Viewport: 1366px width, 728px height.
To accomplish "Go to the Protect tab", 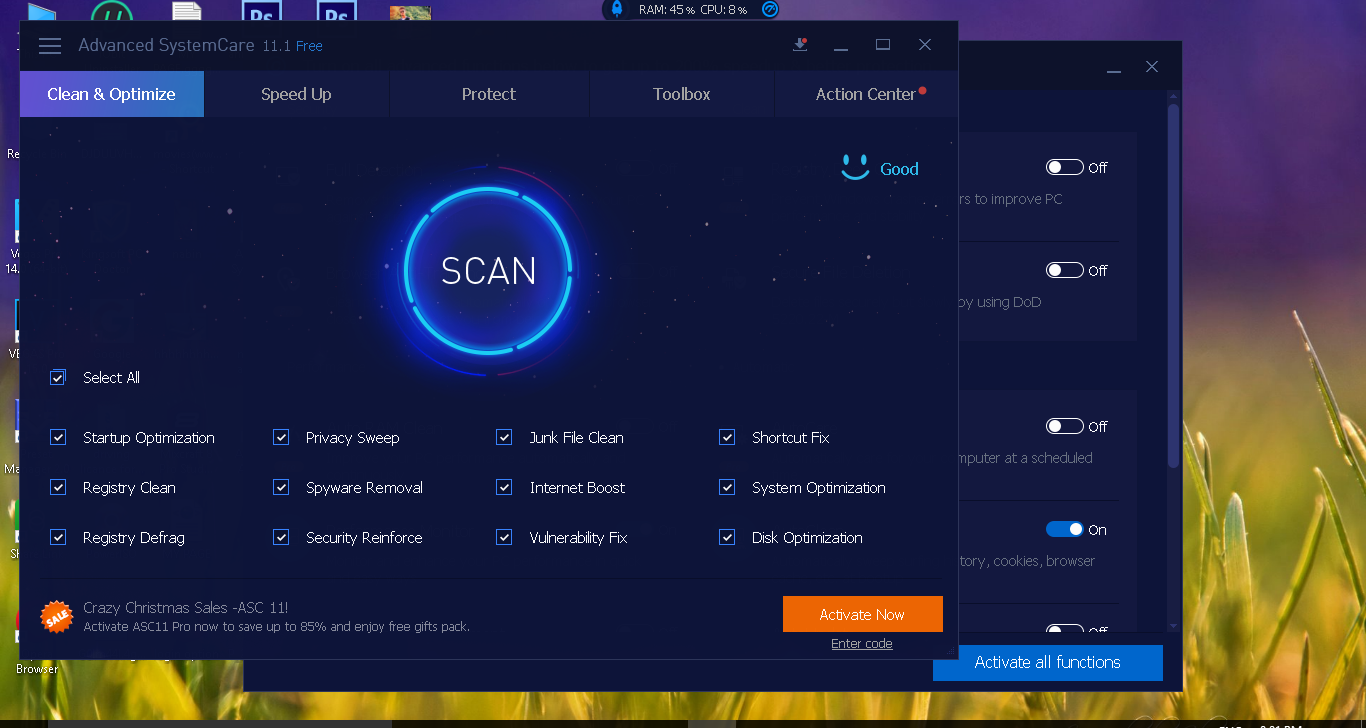I will [489, 94].
